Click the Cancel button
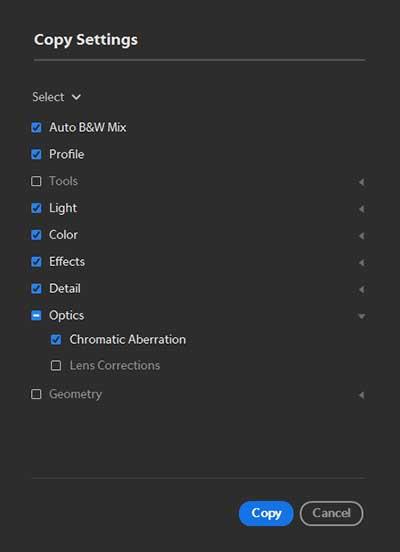The width and height of the screenshot is (400, 552). pos(331,513)
